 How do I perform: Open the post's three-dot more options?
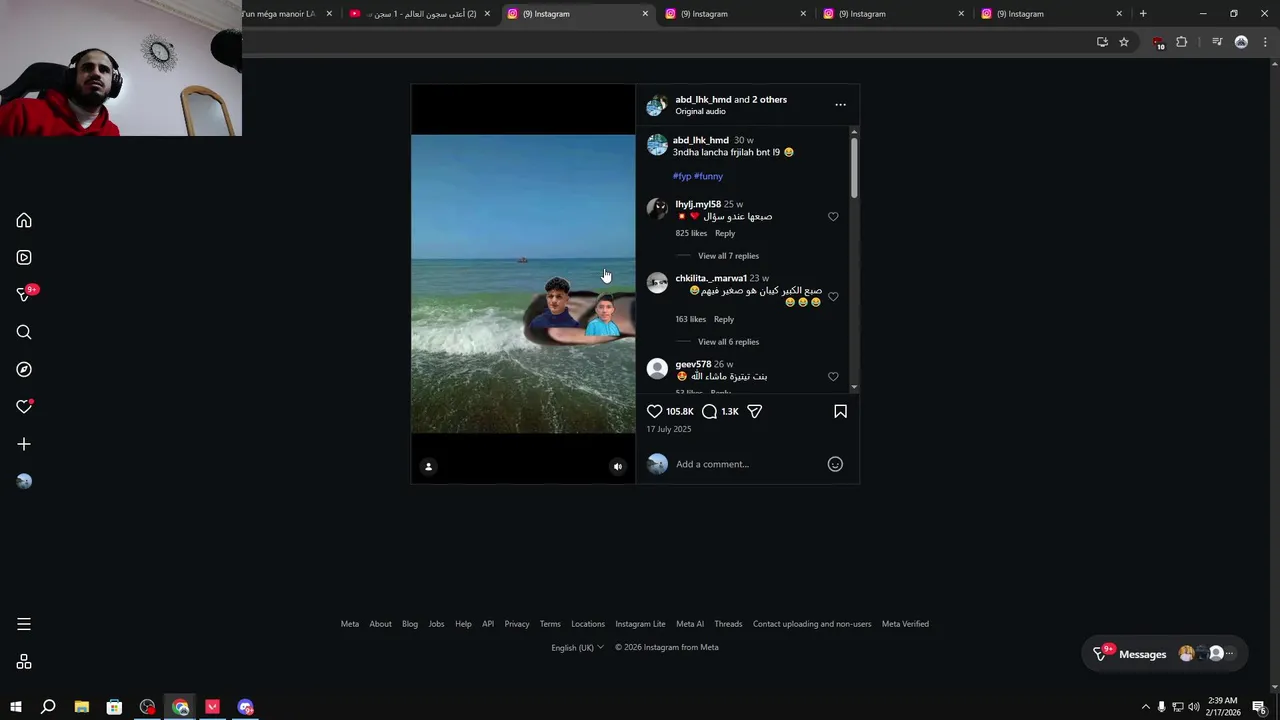pos(840,104)
